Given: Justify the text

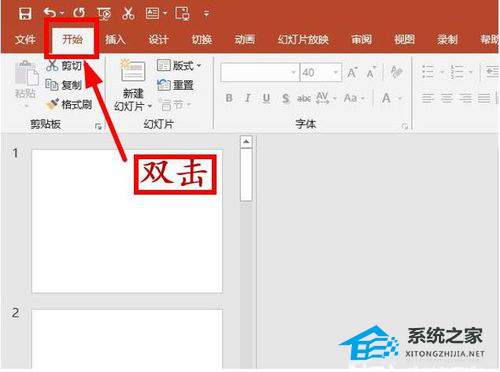Looking at the screenshot, I should pos(484,98).
